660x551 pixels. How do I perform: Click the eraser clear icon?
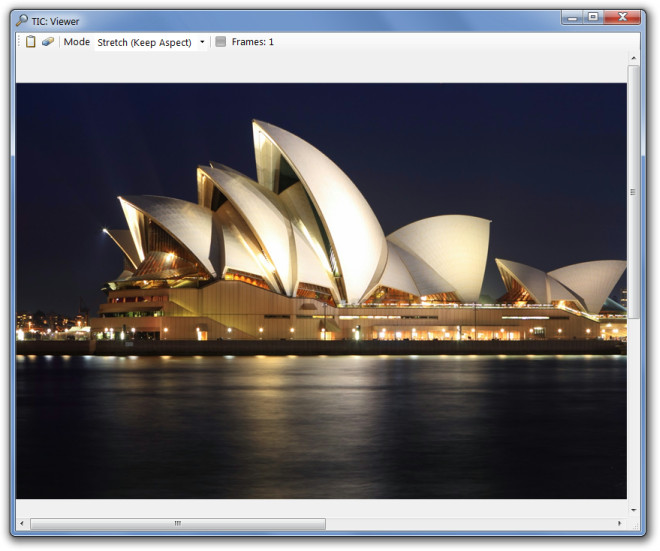coord(48,42)
